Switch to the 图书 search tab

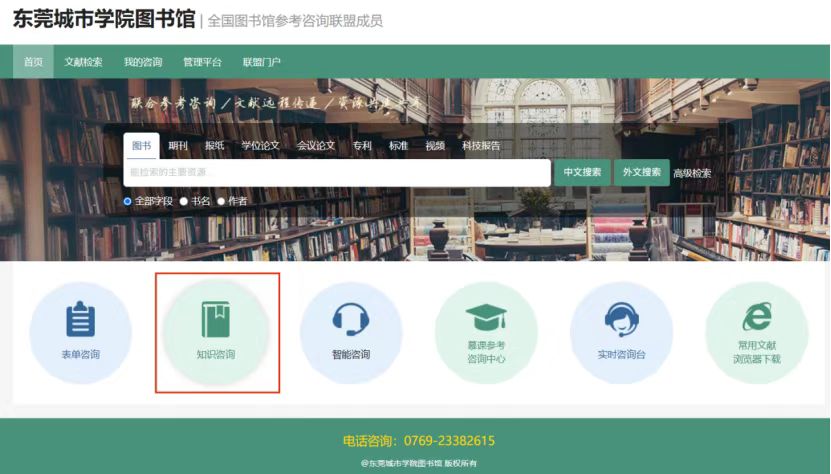pos(142,146)
